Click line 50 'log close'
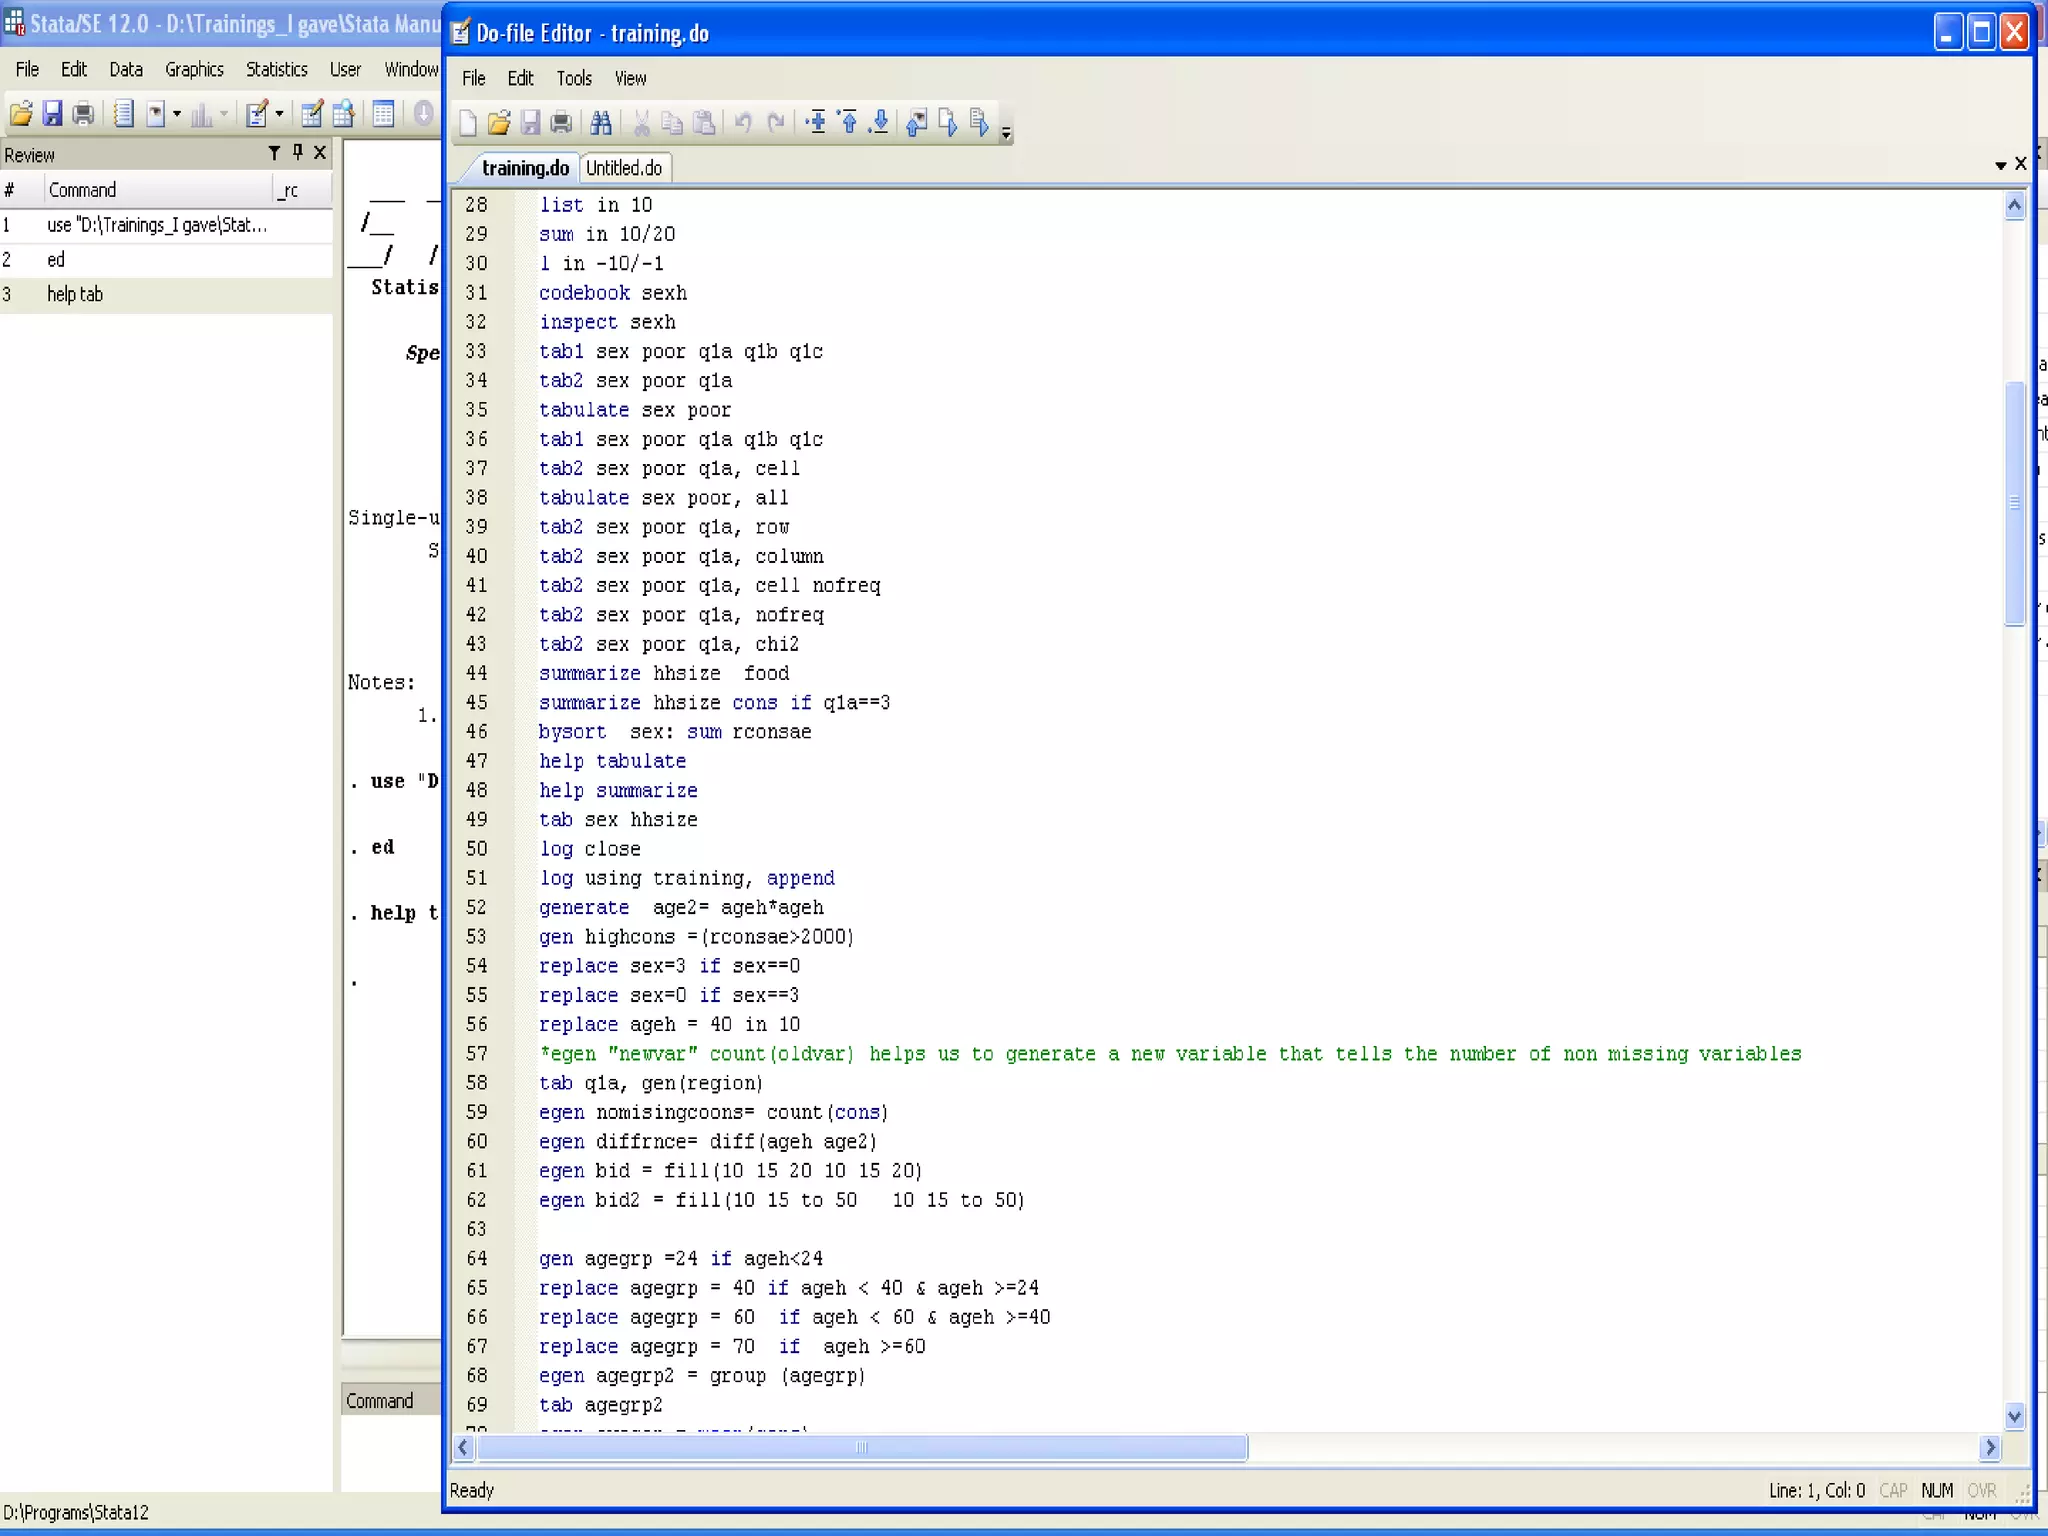2048x1536 pixels. [590, 849]
